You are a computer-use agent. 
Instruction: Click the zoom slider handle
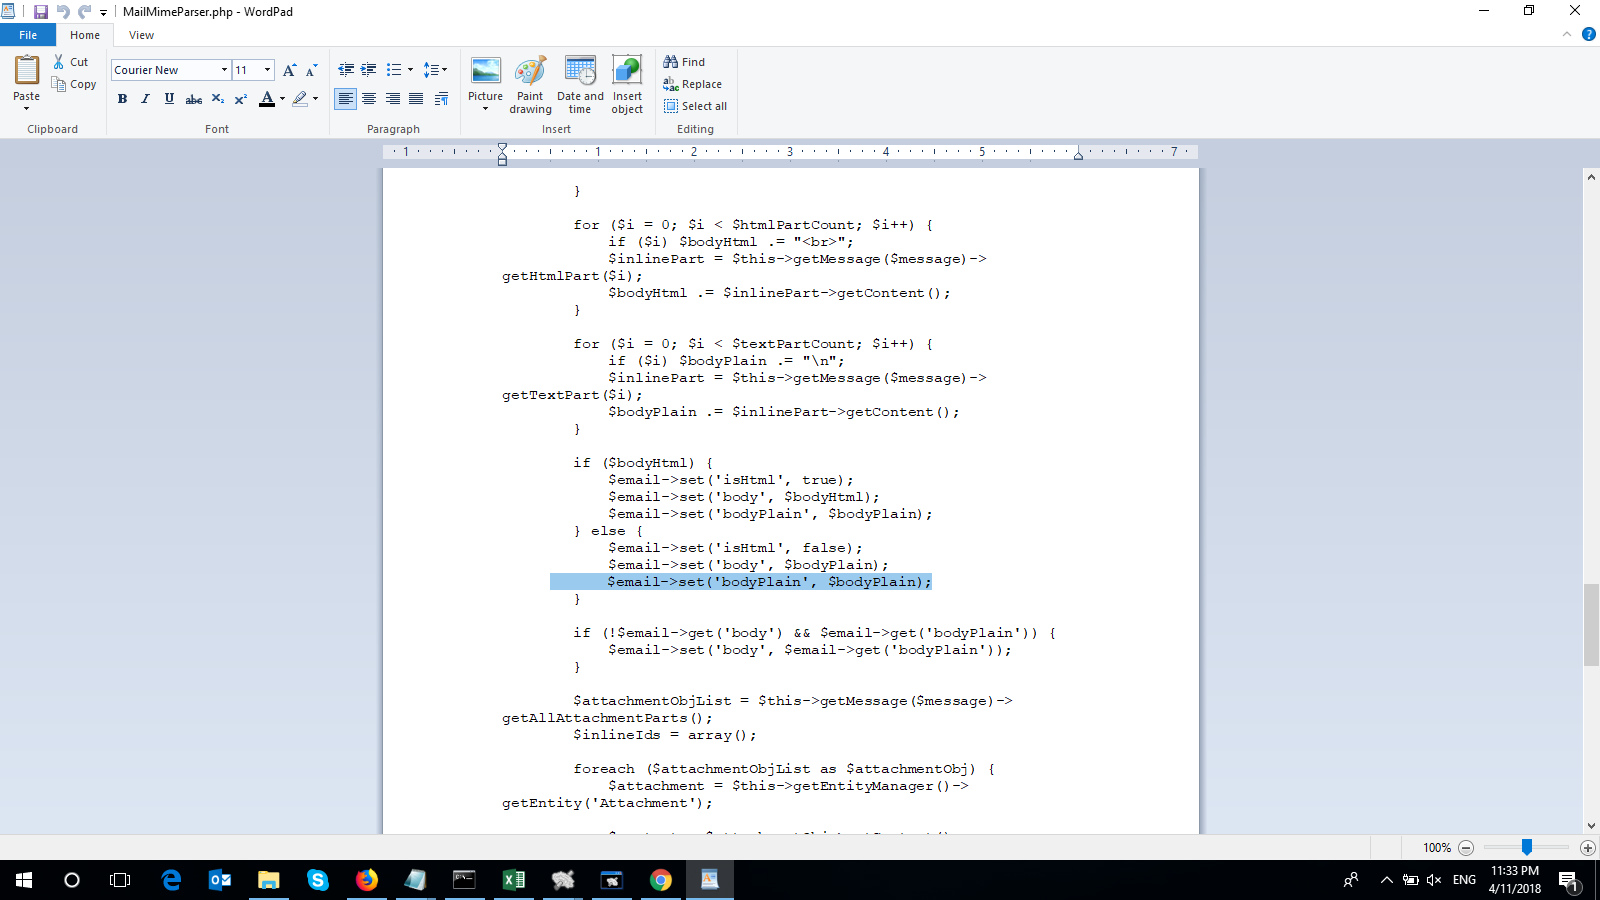point(1527,847)
